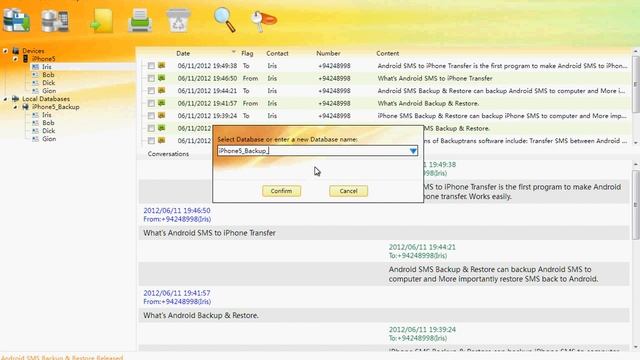Collapse the Local Databases node
The image size is (640, 360).
[x=5, y=99]
